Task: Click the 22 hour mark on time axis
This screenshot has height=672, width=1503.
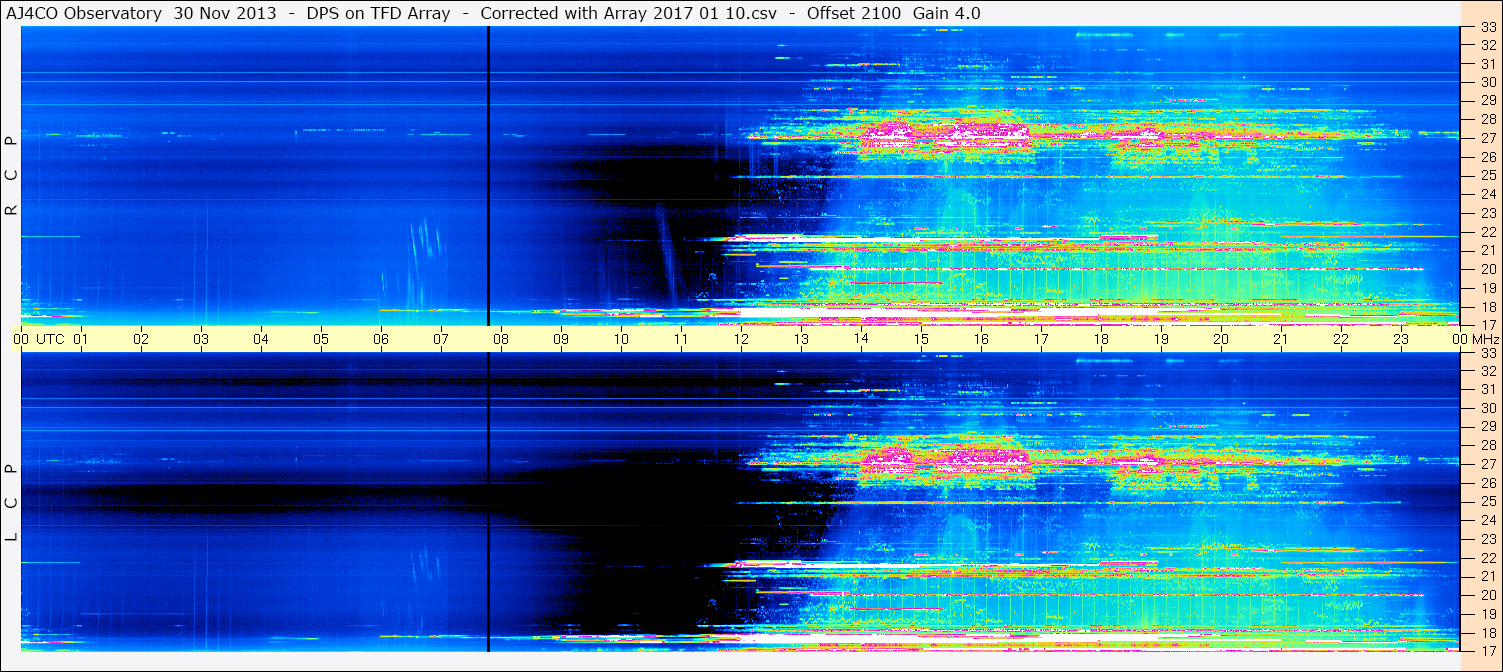Action: 1341,339
